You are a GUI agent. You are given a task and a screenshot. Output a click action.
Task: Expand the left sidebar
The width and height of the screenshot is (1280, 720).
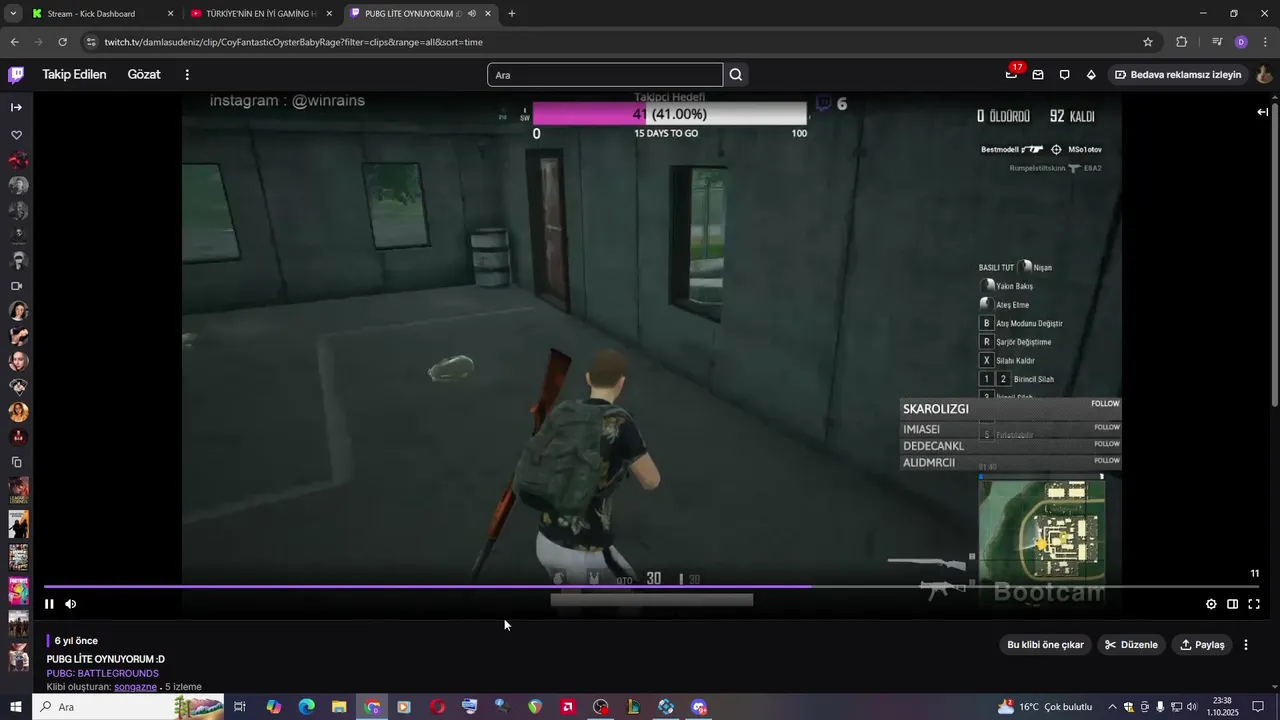[16, 107]
